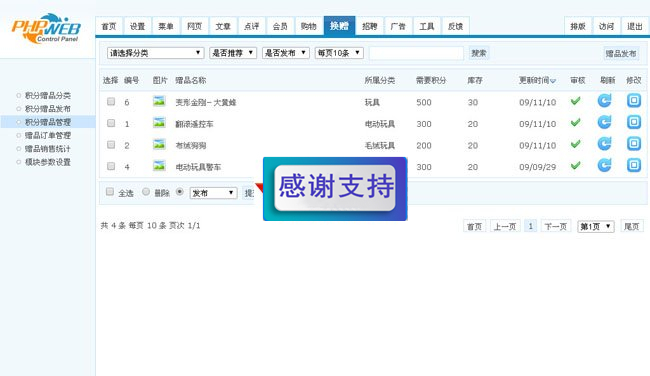Open 积分赠品分类 in the sidebar
The image size is (650, 376).
48,95
